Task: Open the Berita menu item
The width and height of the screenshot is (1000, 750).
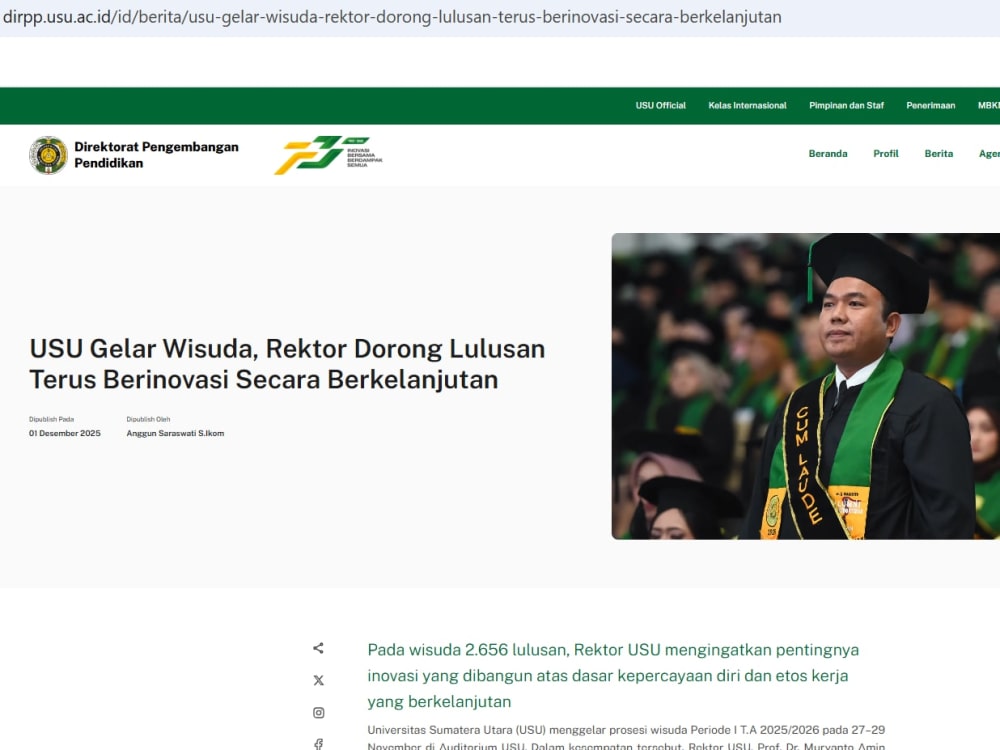Action: tap(939, 154)
